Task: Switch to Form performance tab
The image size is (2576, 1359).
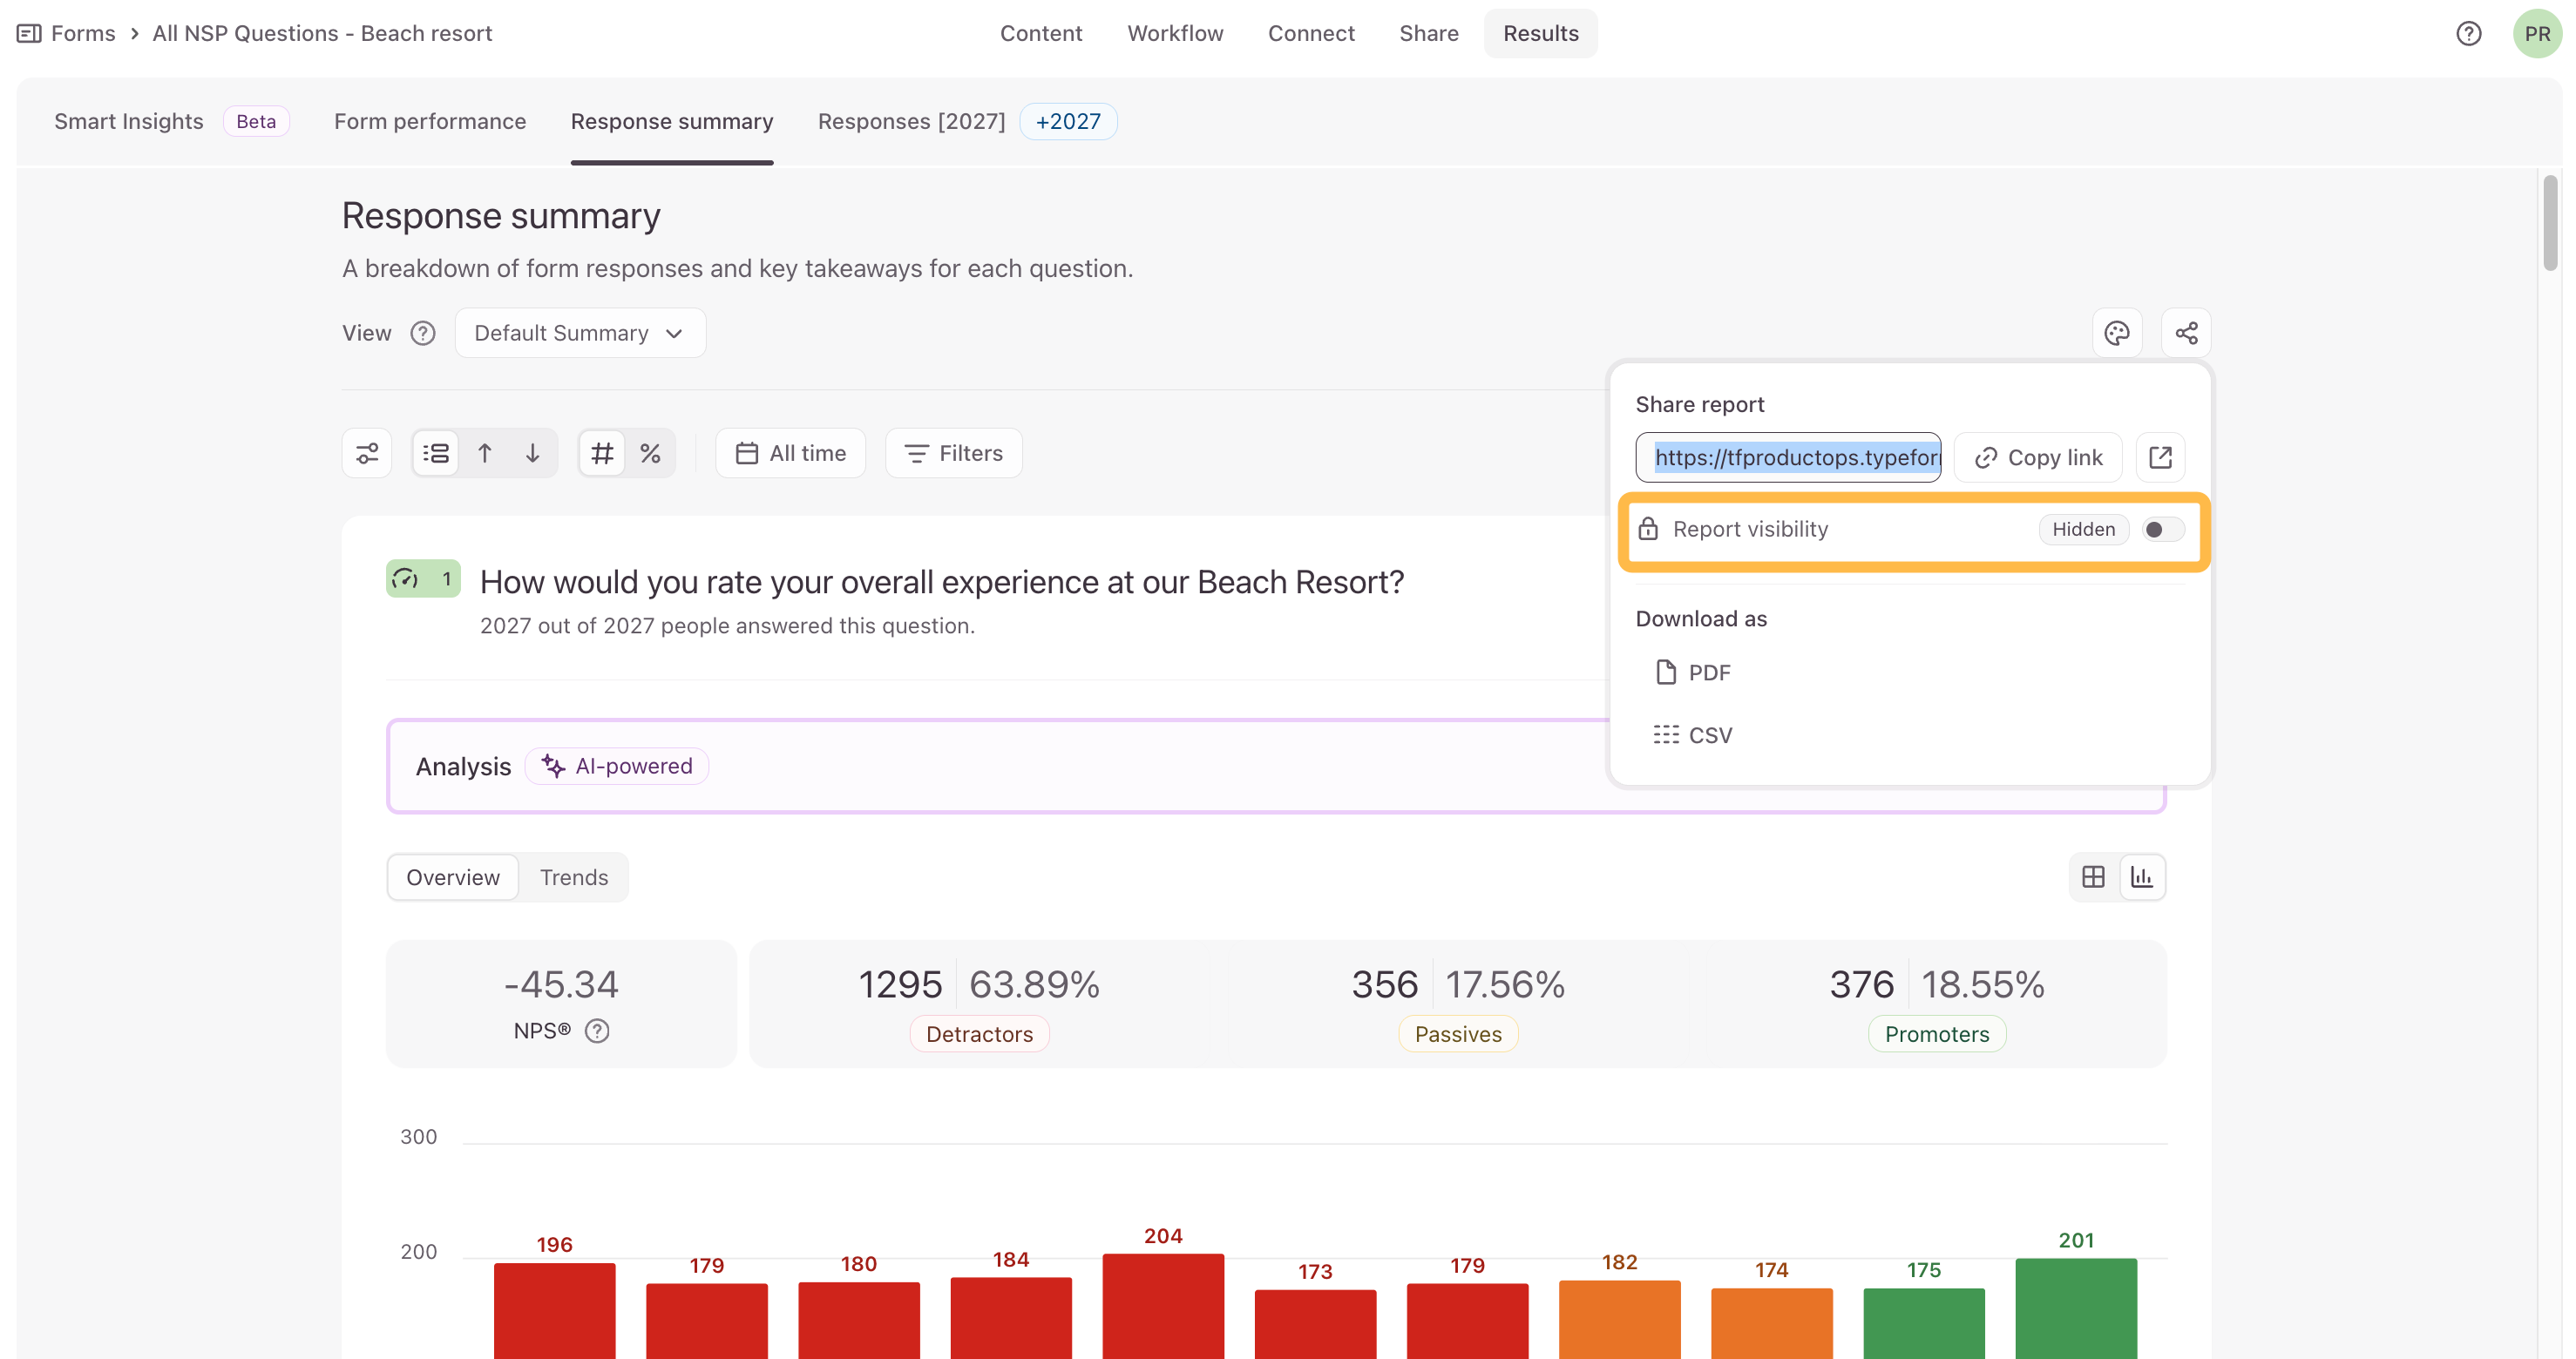Action: tap(430, 121)
